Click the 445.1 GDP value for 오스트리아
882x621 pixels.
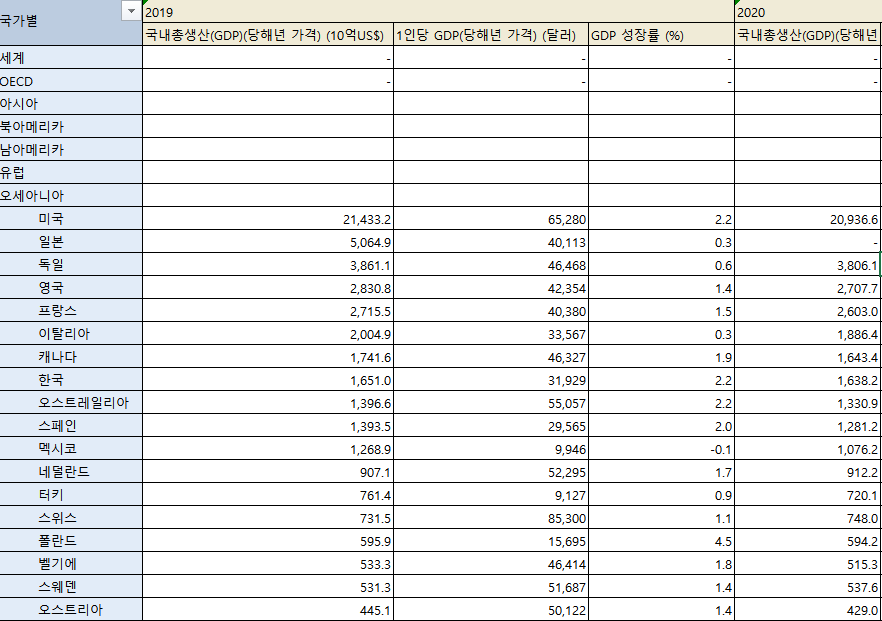click(268, 611)
